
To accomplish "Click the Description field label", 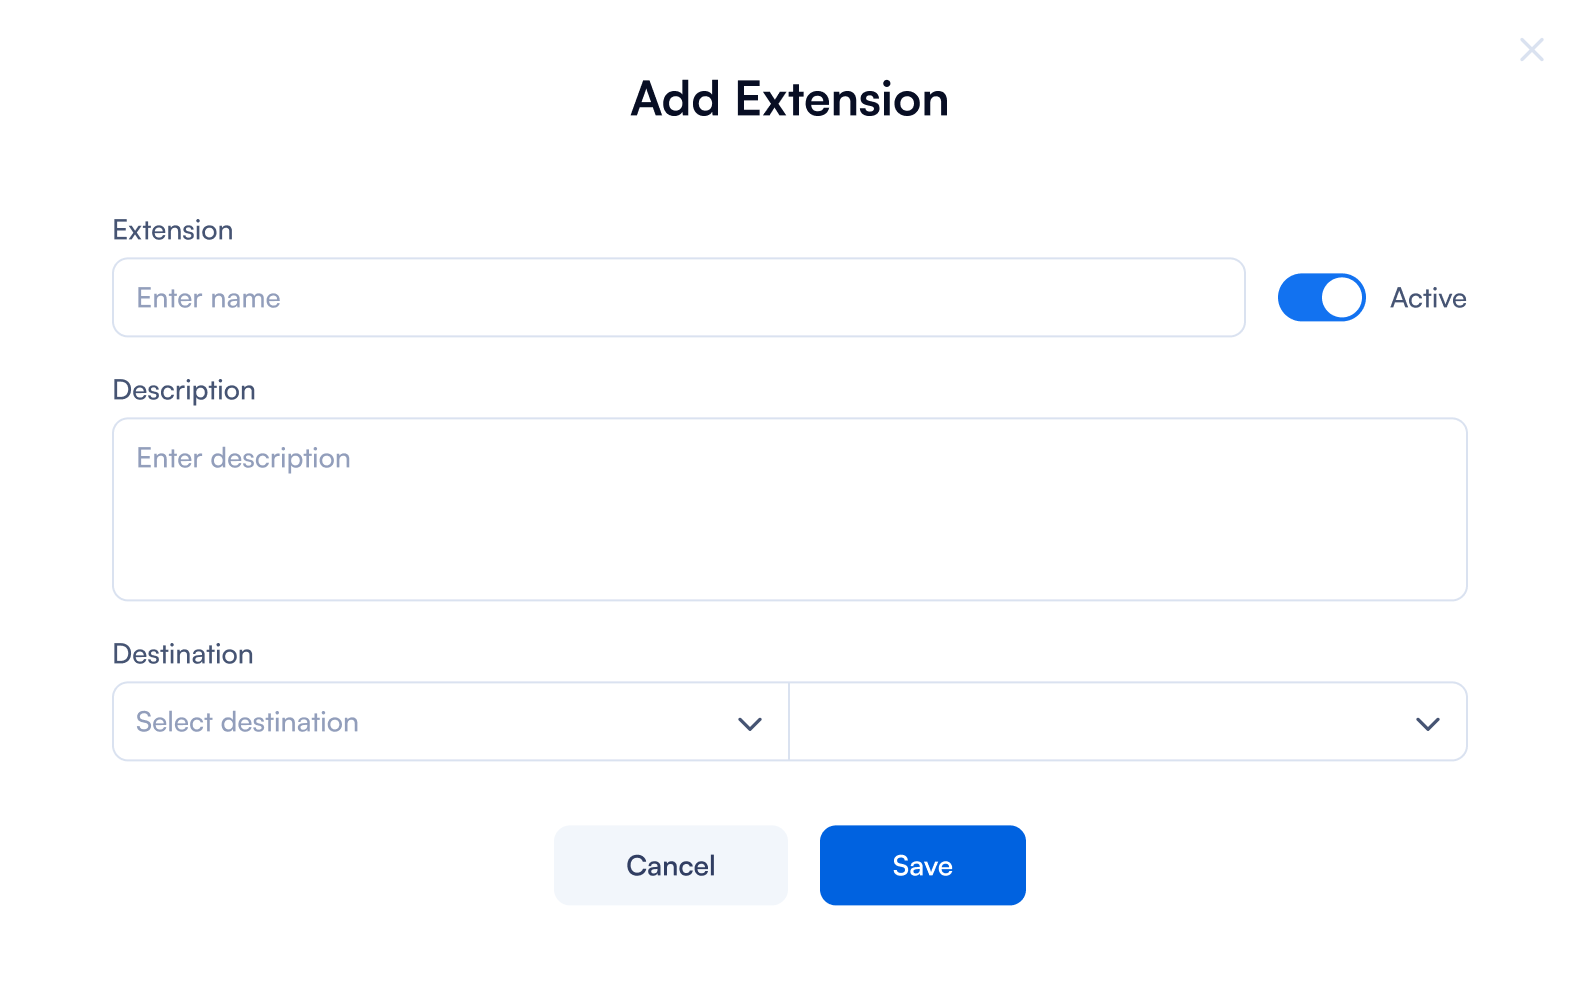I will tap(184, 390).
